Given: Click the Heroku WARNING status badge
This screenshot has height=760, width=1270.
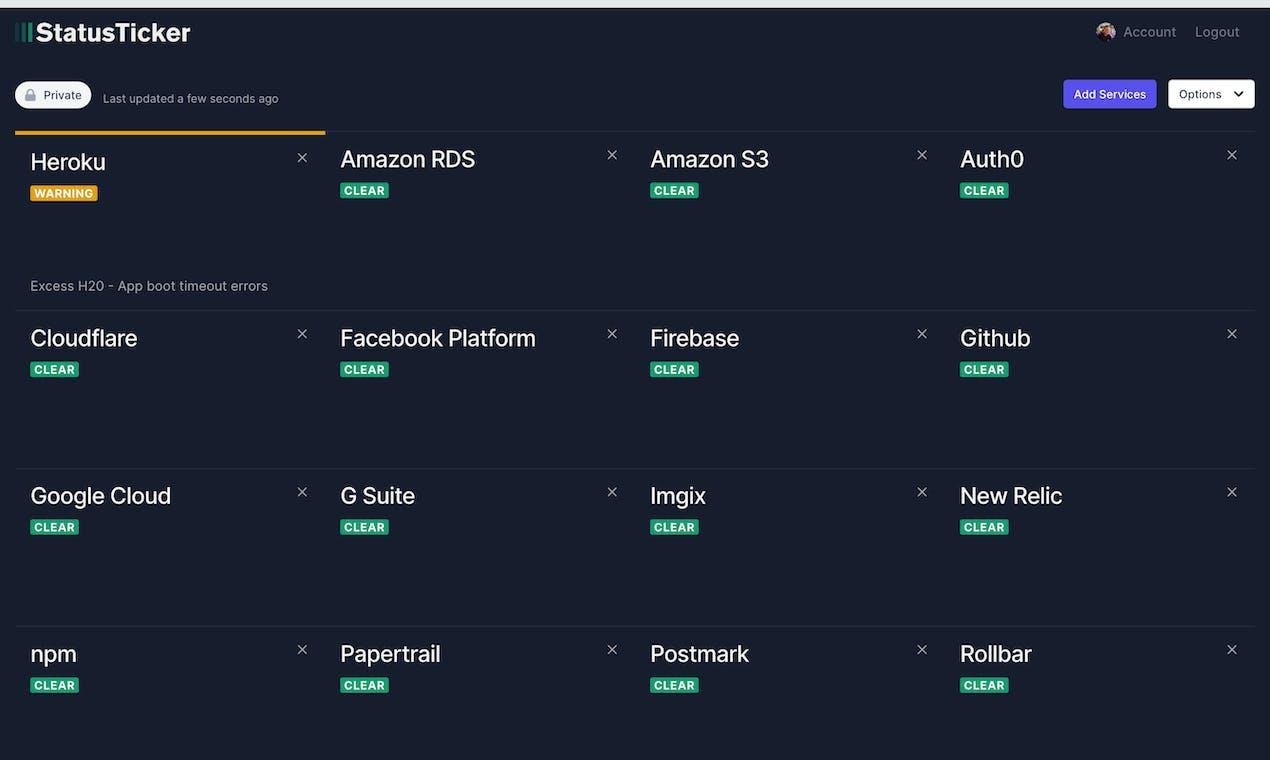Looking at the screenshot, I should coord(64,194).
